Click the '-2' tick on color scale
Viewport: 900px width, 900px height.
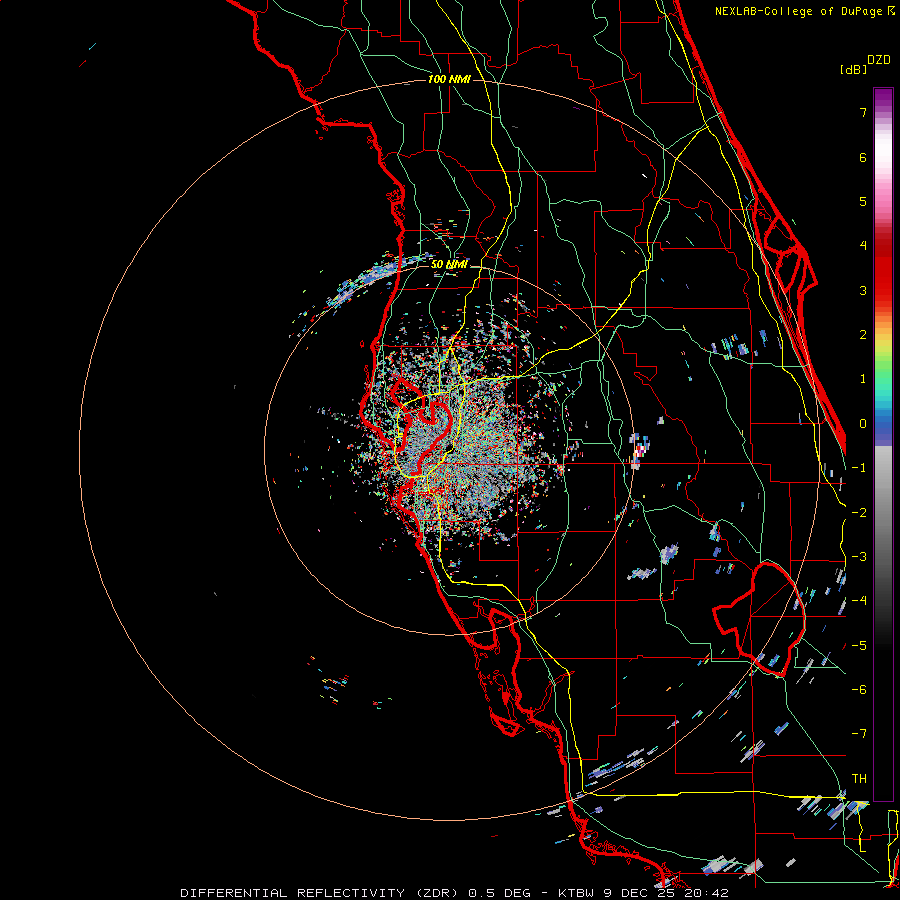click(859, 513)
